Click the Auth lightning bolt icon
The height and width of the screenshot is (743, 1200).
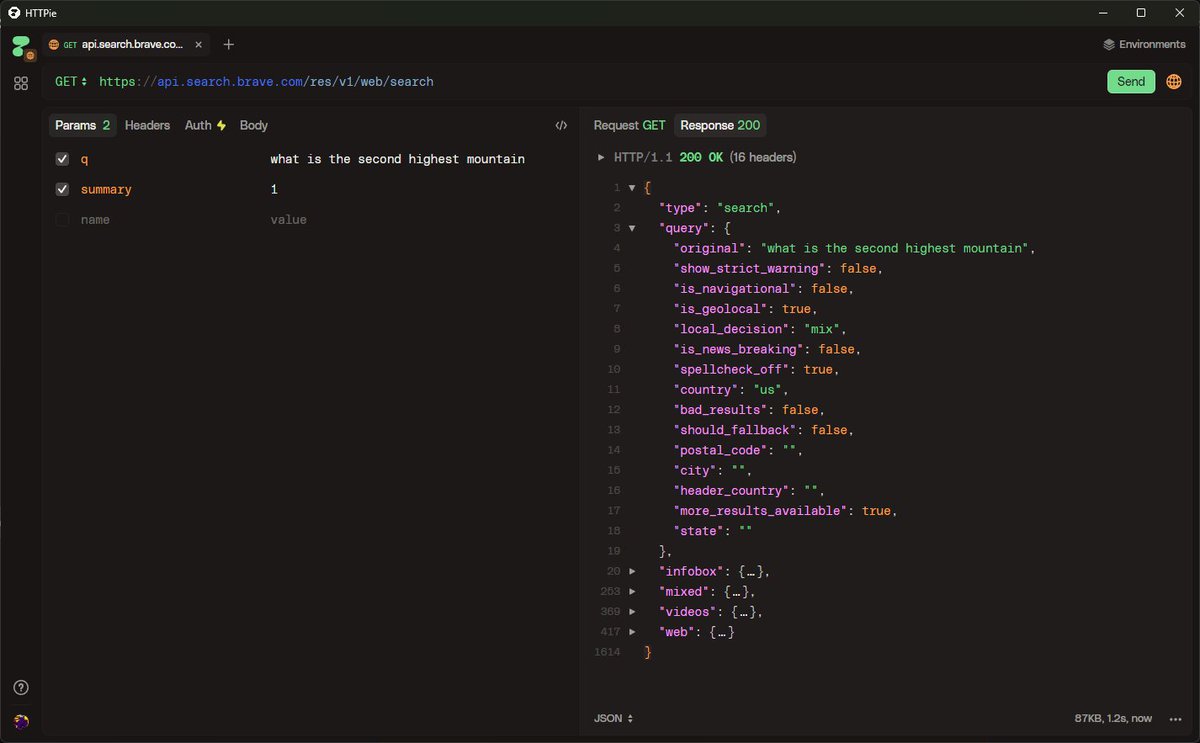221,126
